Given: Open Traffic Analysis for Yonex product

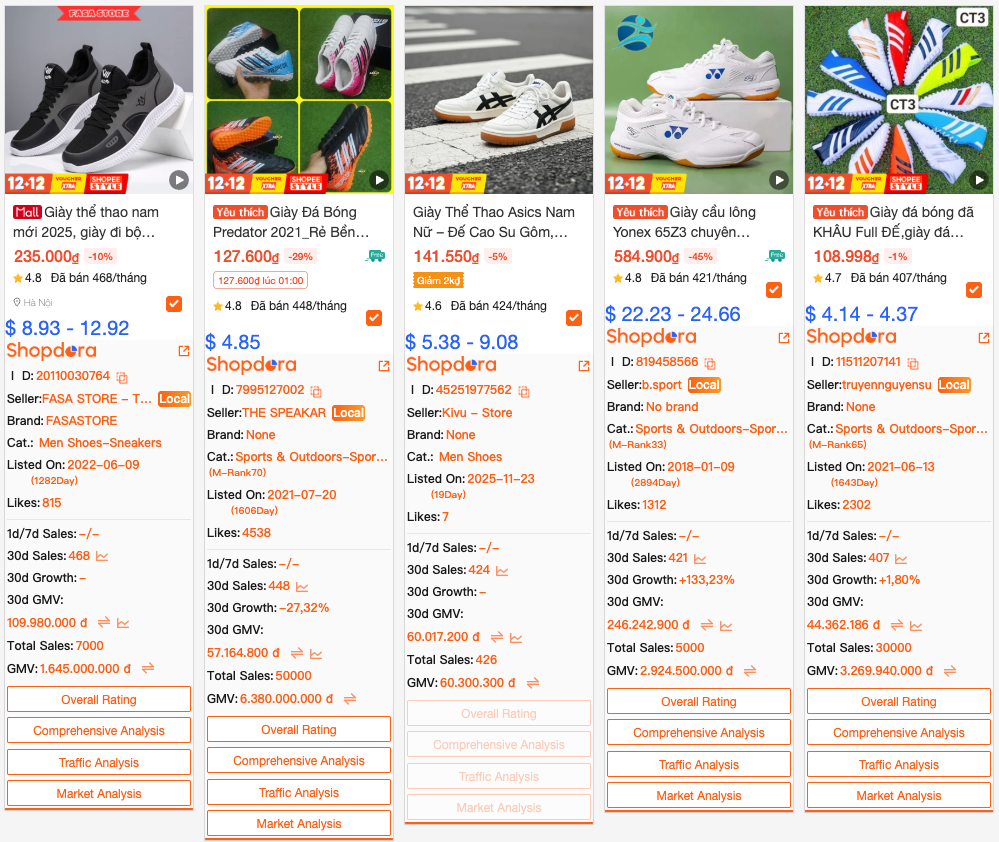Looking at the screenshot, I should [x=699, y=764].
